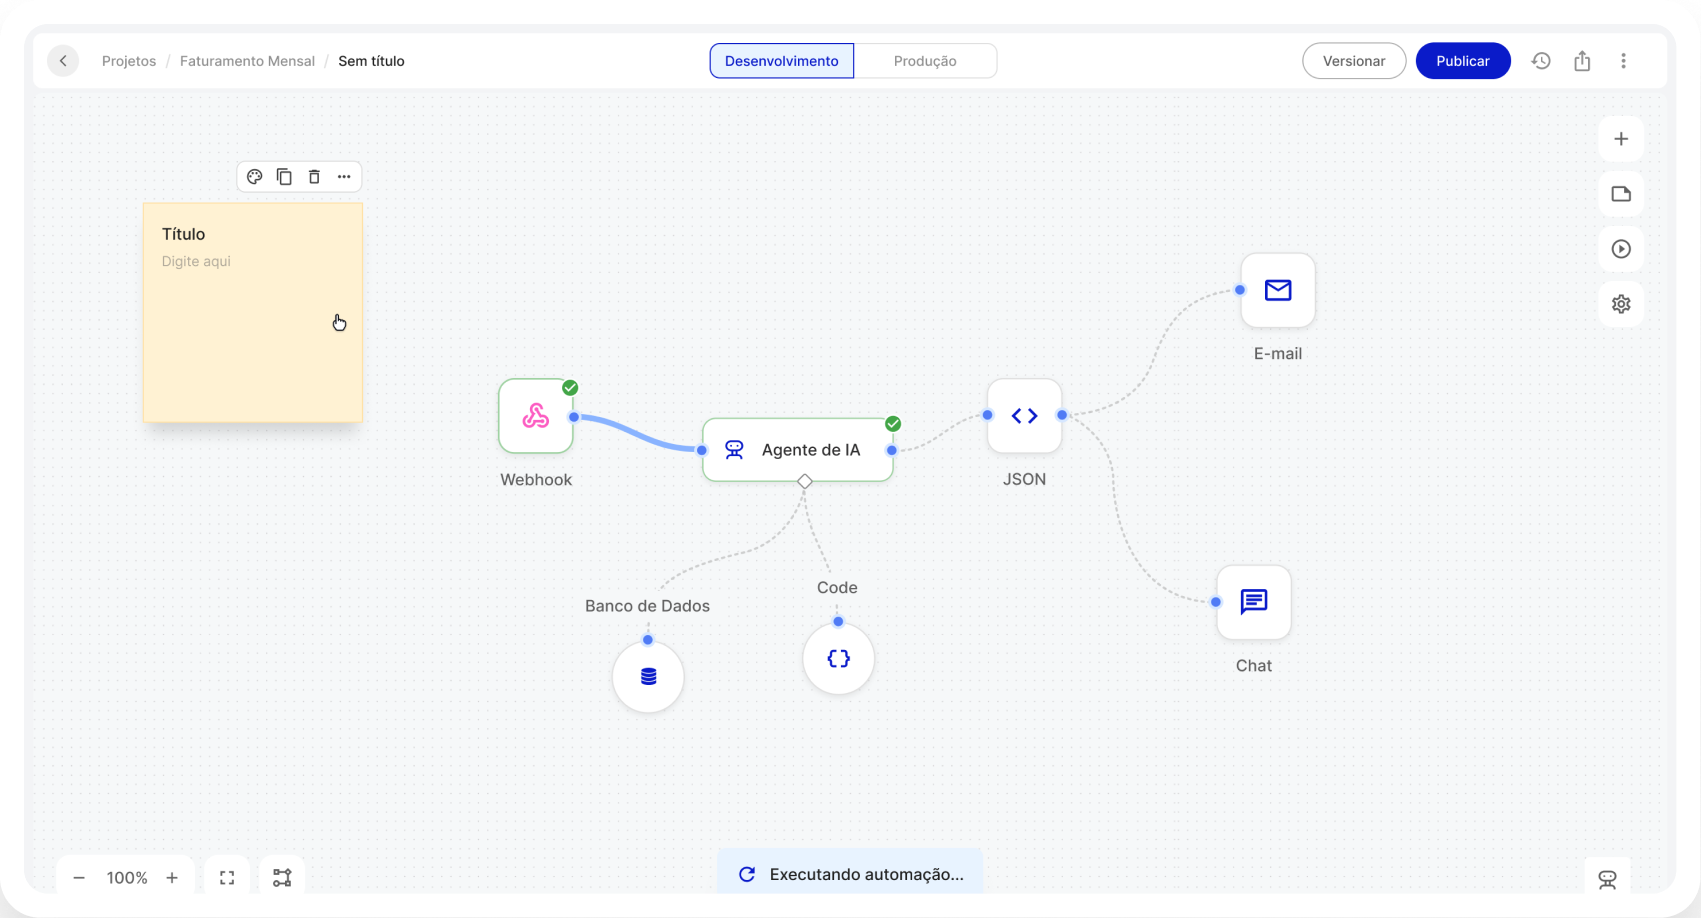Viewport: 1701px width, 918px height.
Task: Open the Webhook node
Action: (536, 416)
